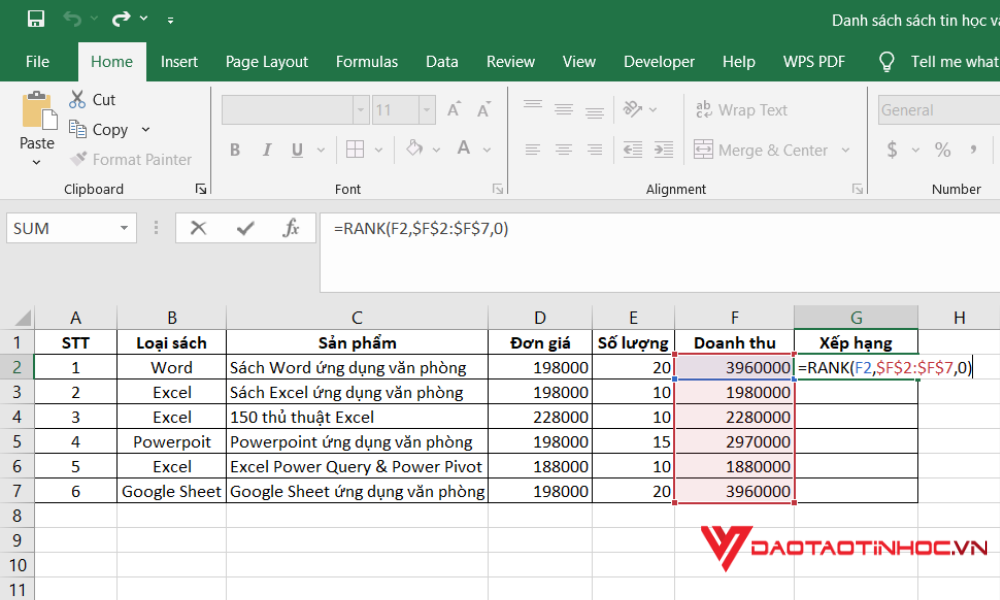Click the Increase Font Size icon

[x=453, y=110]
